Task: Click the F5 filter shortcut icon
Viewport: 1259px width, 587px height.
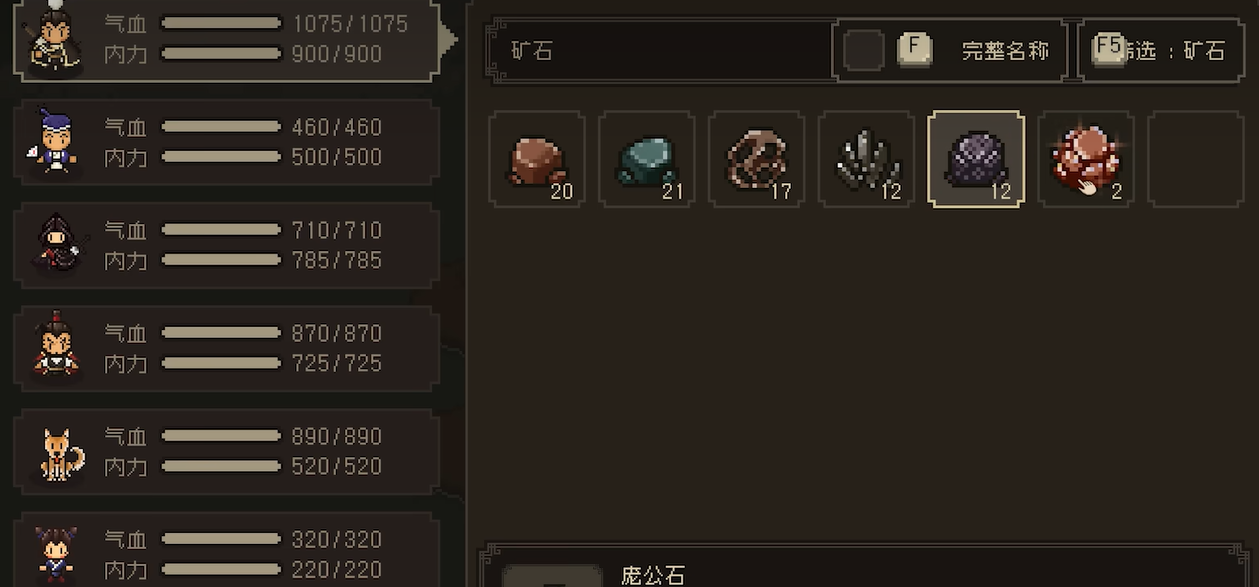Action: (1109, 49)
